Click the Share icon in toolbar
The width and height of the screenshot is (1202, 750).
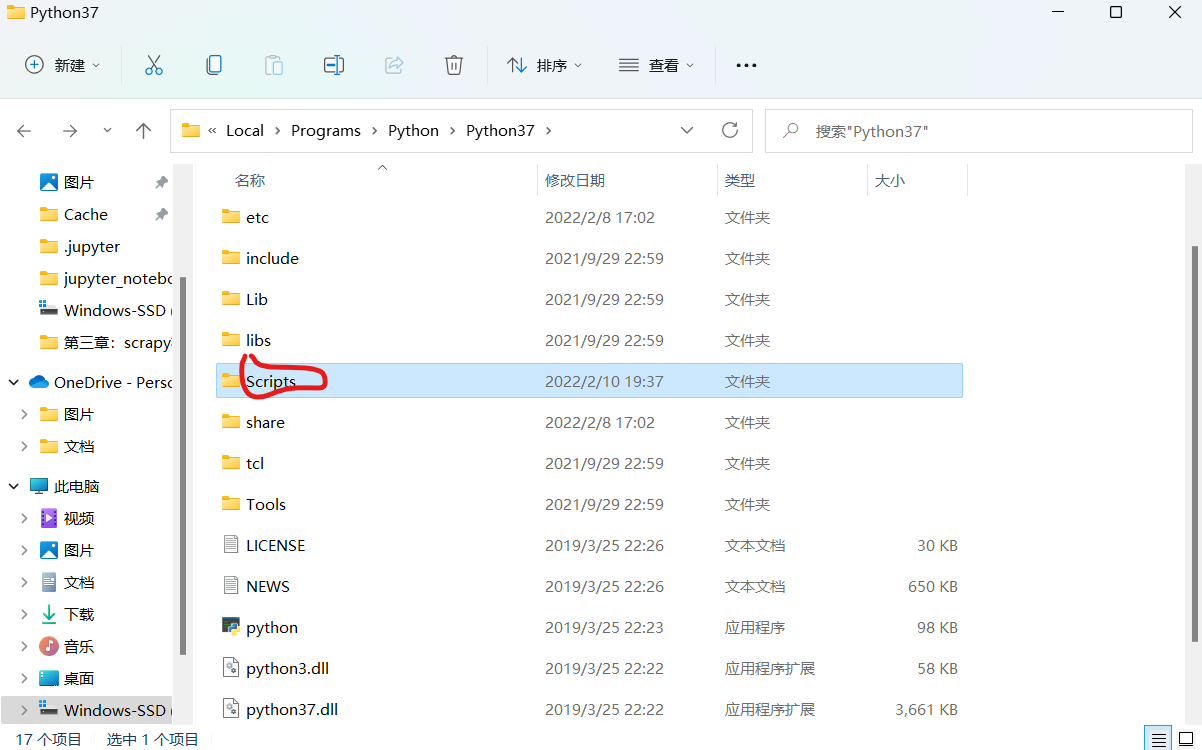[x=394, y=65]
